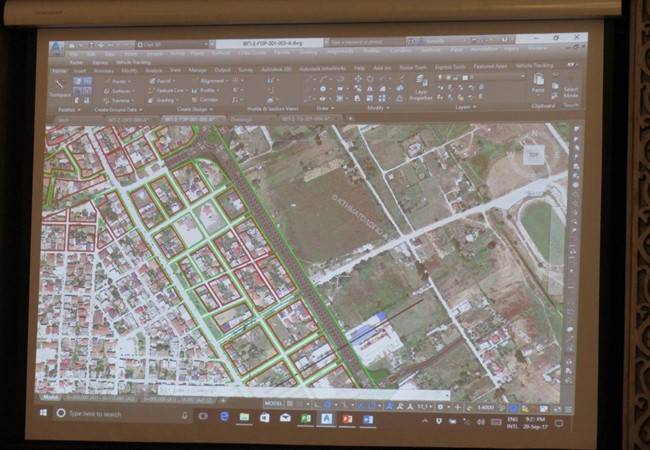Open a new drawing tab with plus button
Screen dimensions: 650x450
350,118
